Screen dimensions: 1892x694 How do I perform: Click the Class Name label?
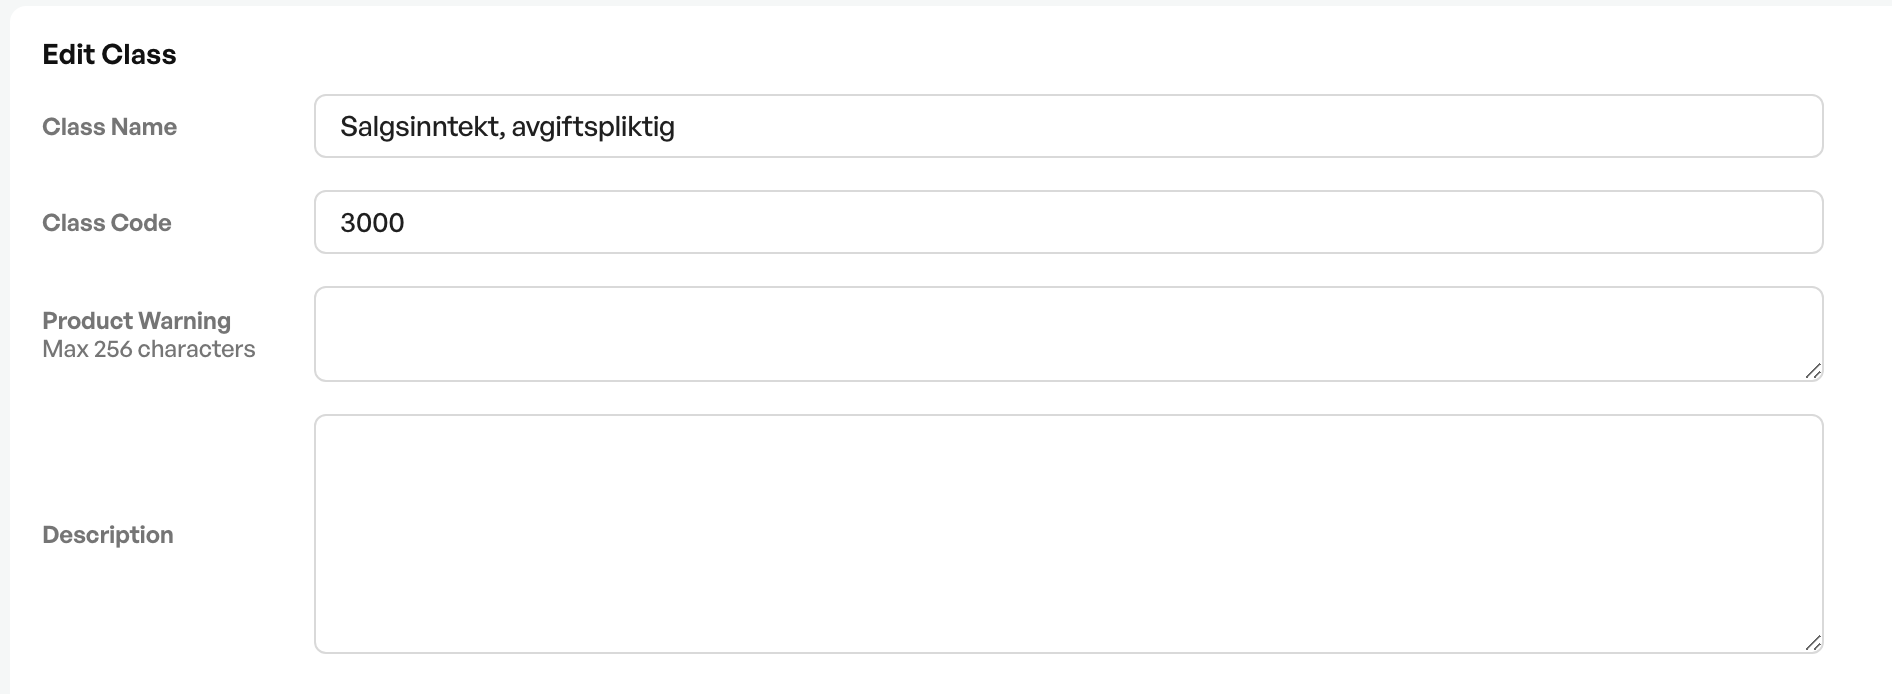(109, 127)
